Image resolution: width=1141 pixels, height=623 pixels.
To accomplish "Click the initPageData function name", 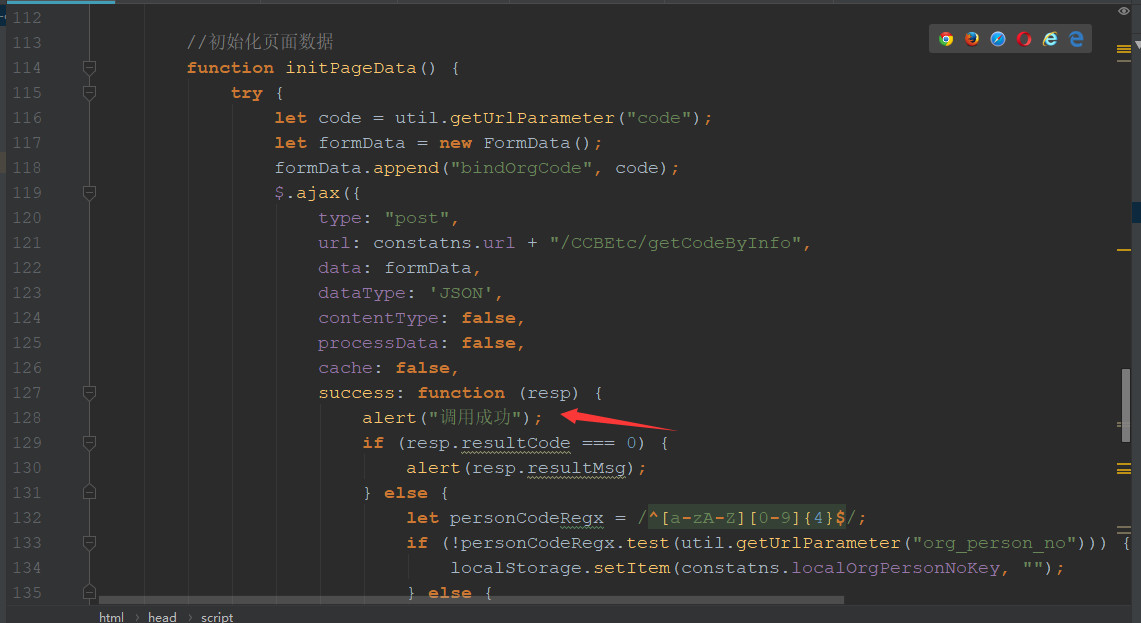I will (x=351, y=68).
